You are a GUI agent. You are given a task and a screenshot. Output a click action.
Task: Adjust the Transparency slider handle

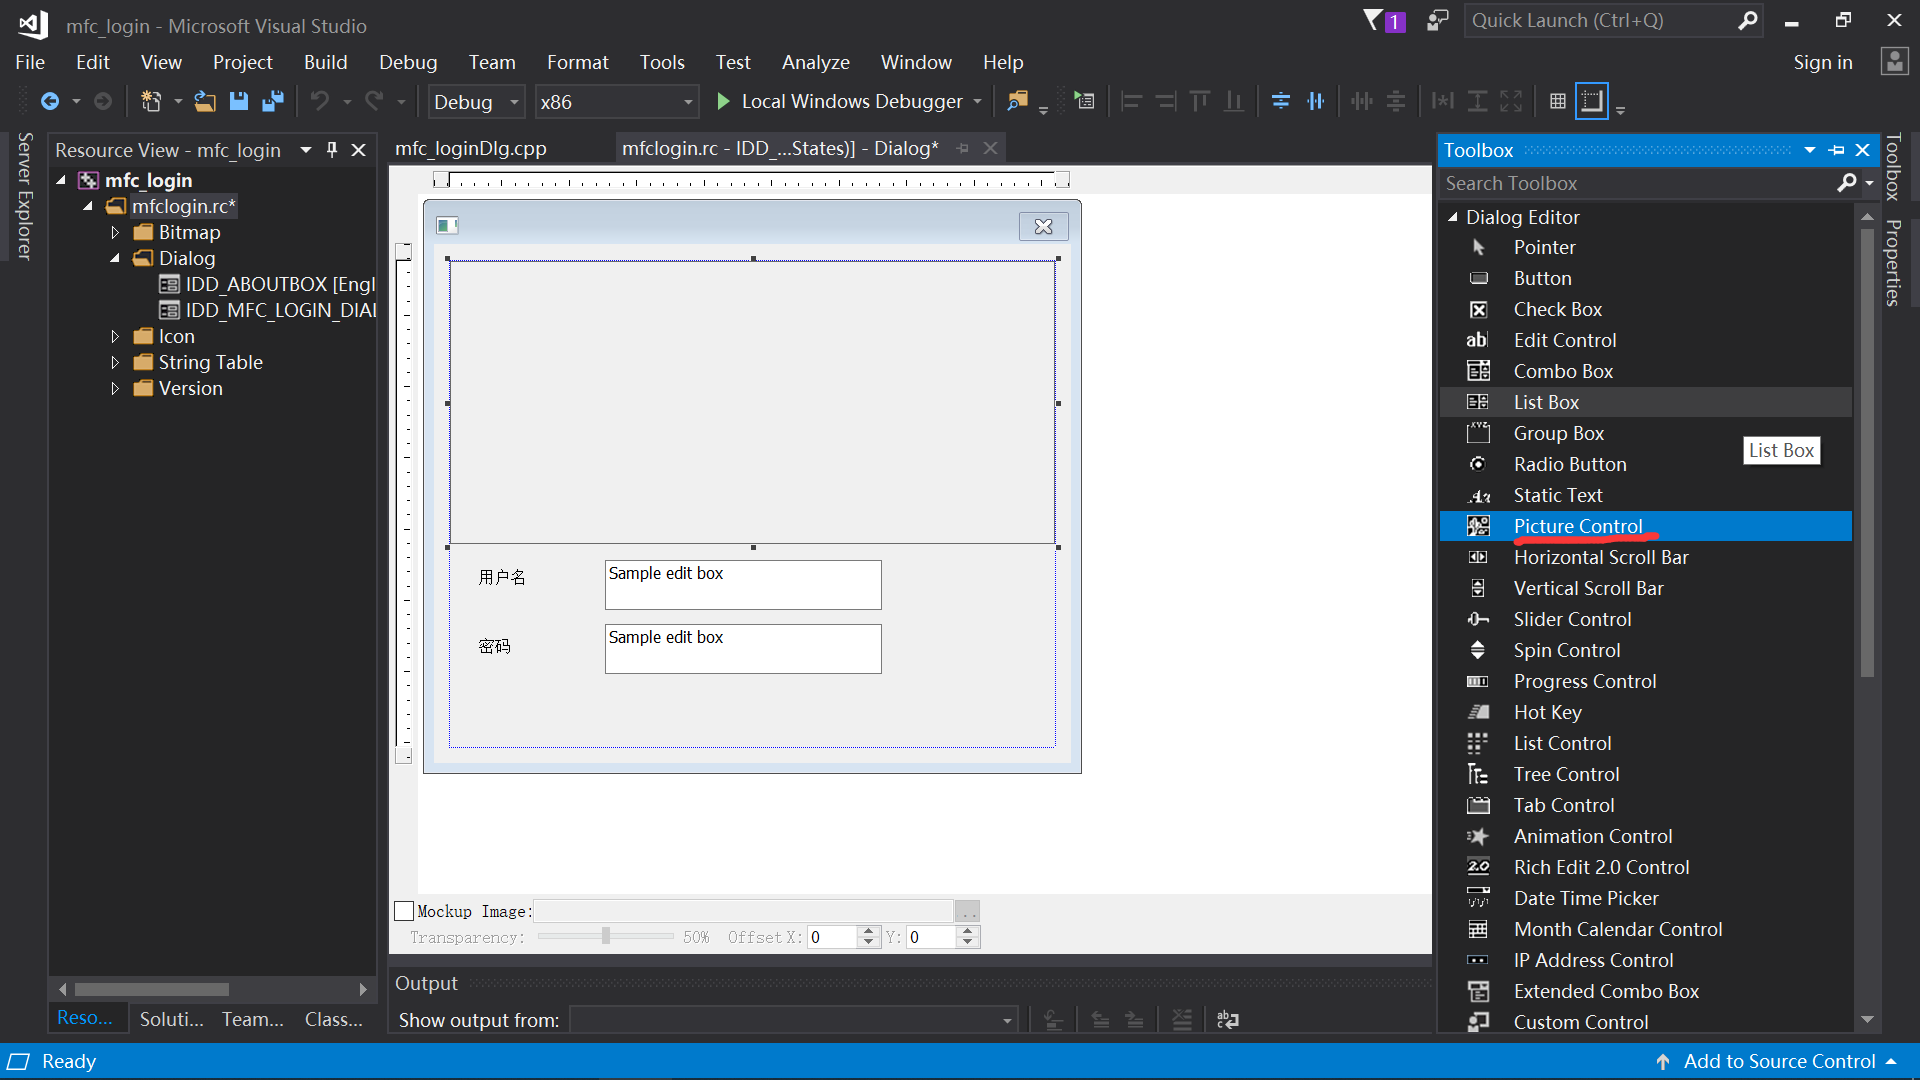pyautogui.click(x=605, y=937)
